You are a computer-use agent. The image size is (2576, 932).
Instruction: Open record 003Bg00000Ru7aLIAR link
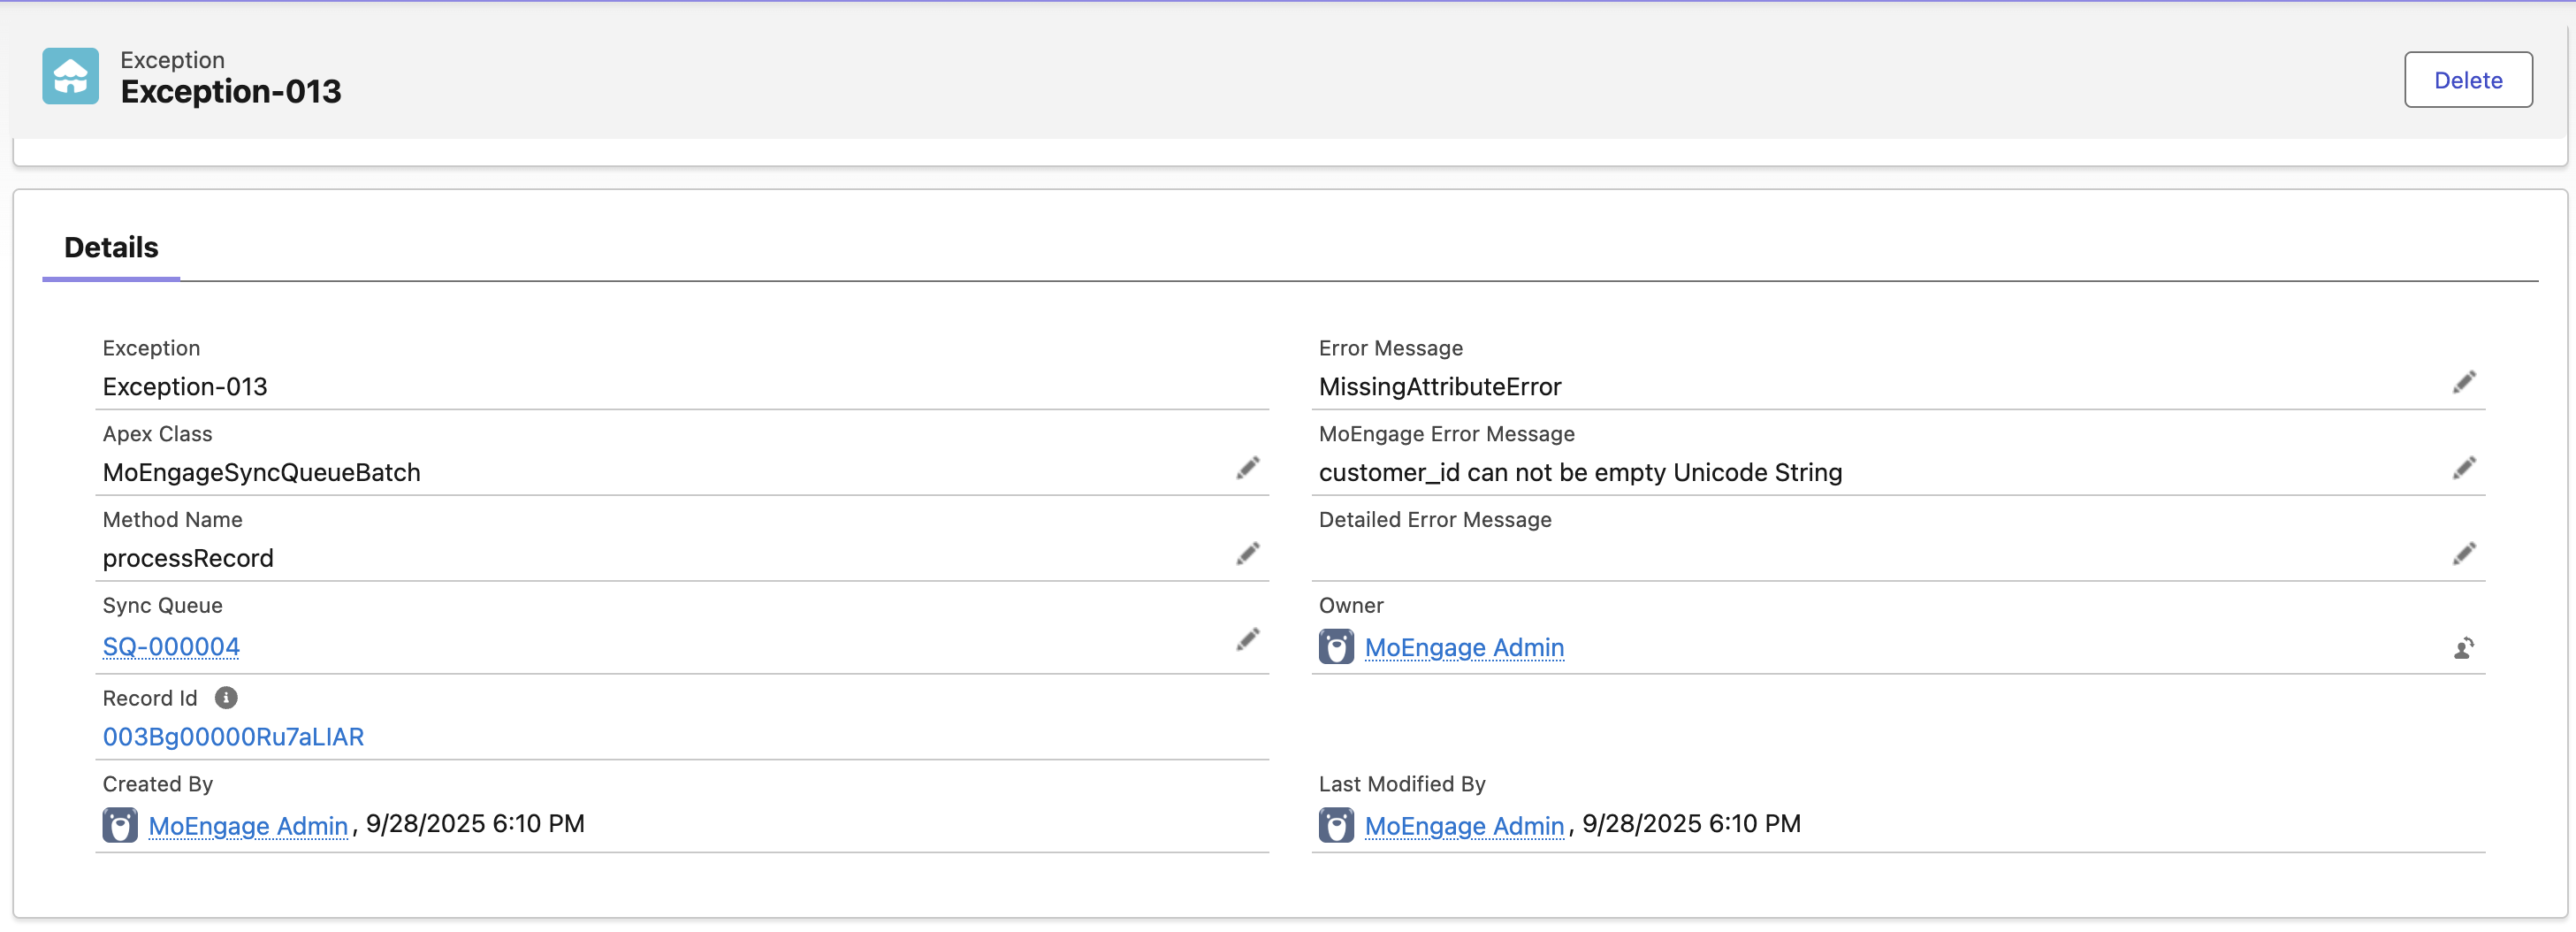tap(233, 737)
